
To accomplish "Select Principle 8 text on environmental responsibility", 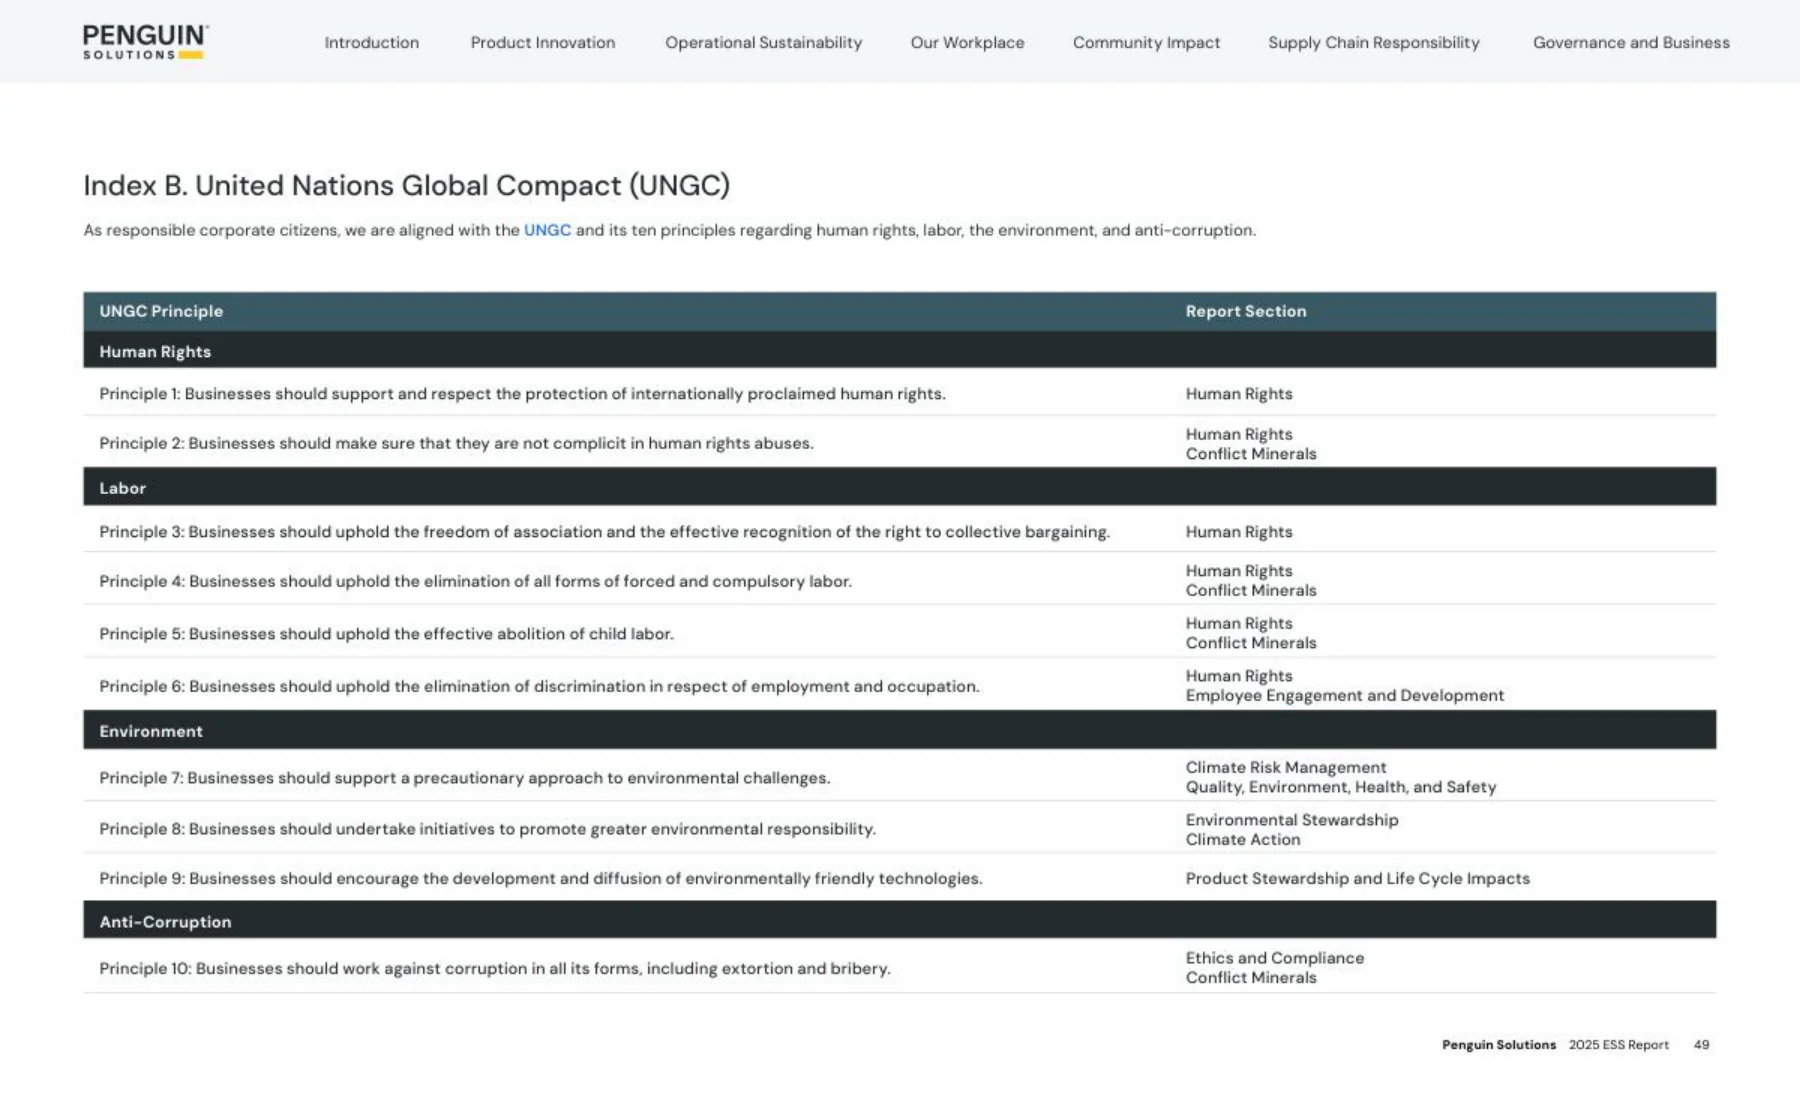I will click(x=487, y=829).
